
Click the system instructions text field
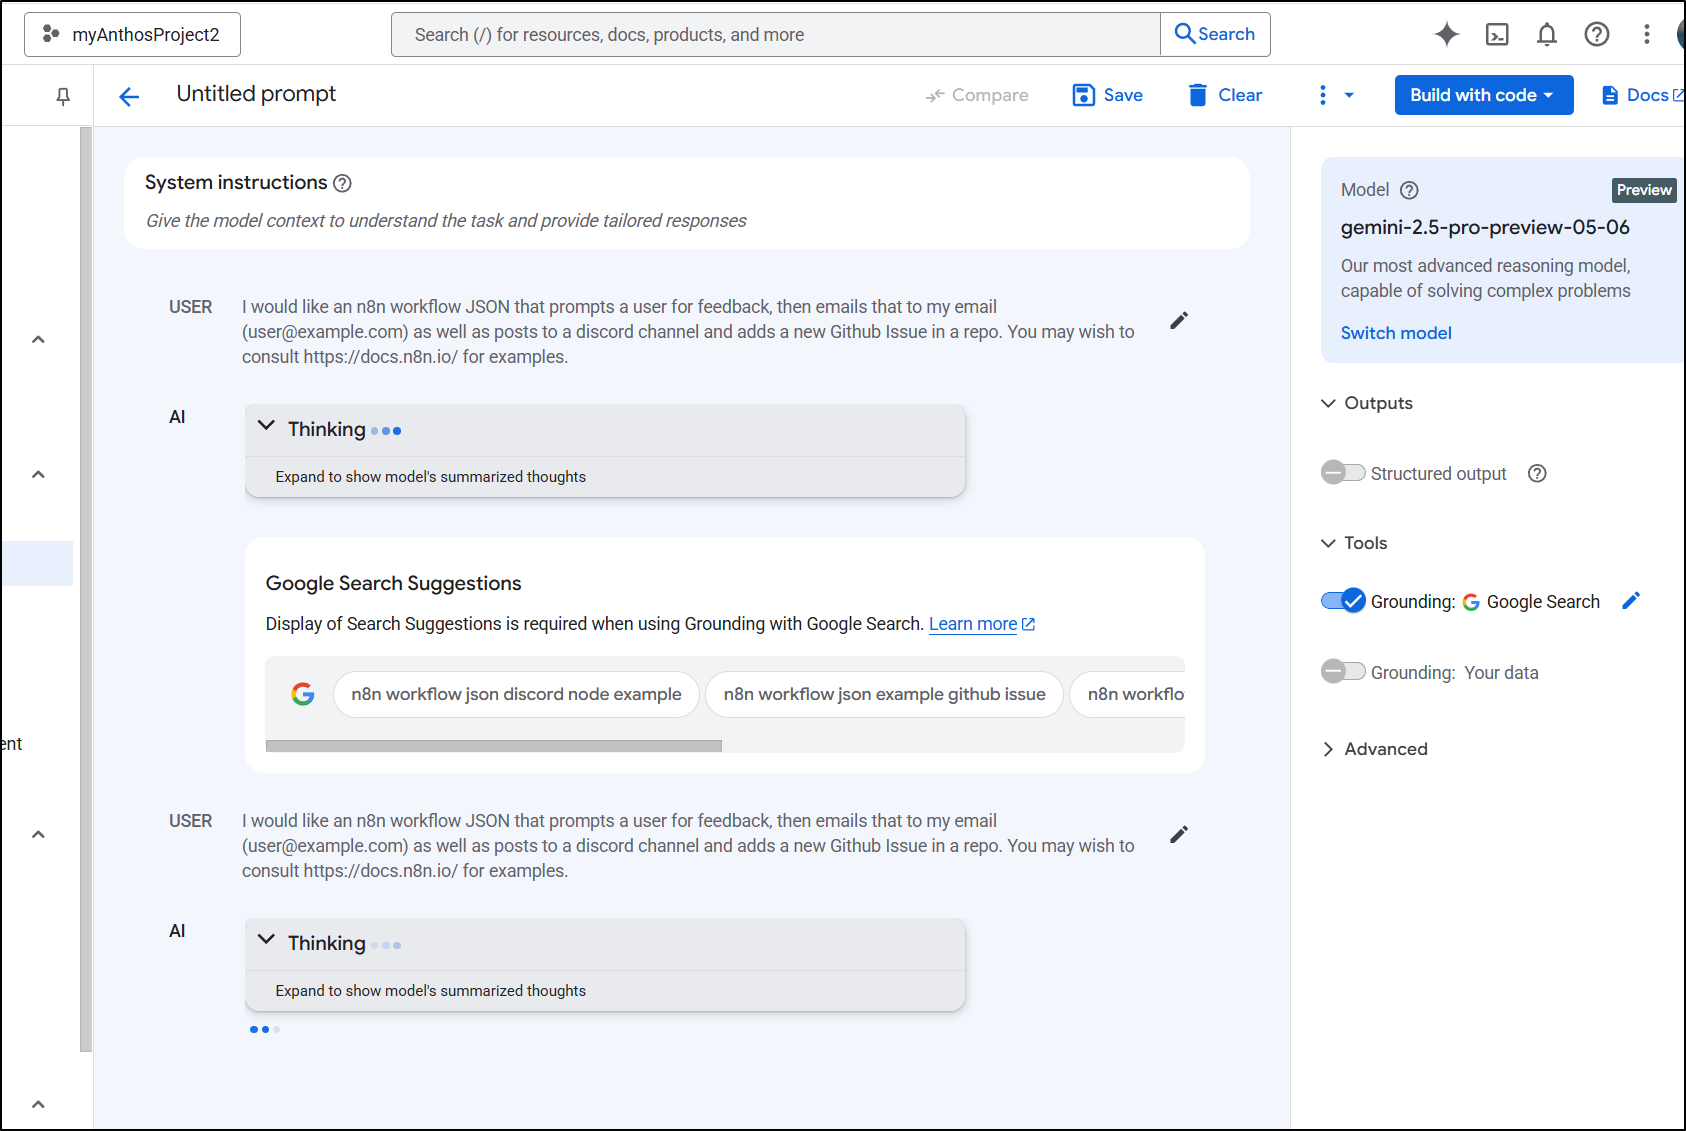(446, 221)
